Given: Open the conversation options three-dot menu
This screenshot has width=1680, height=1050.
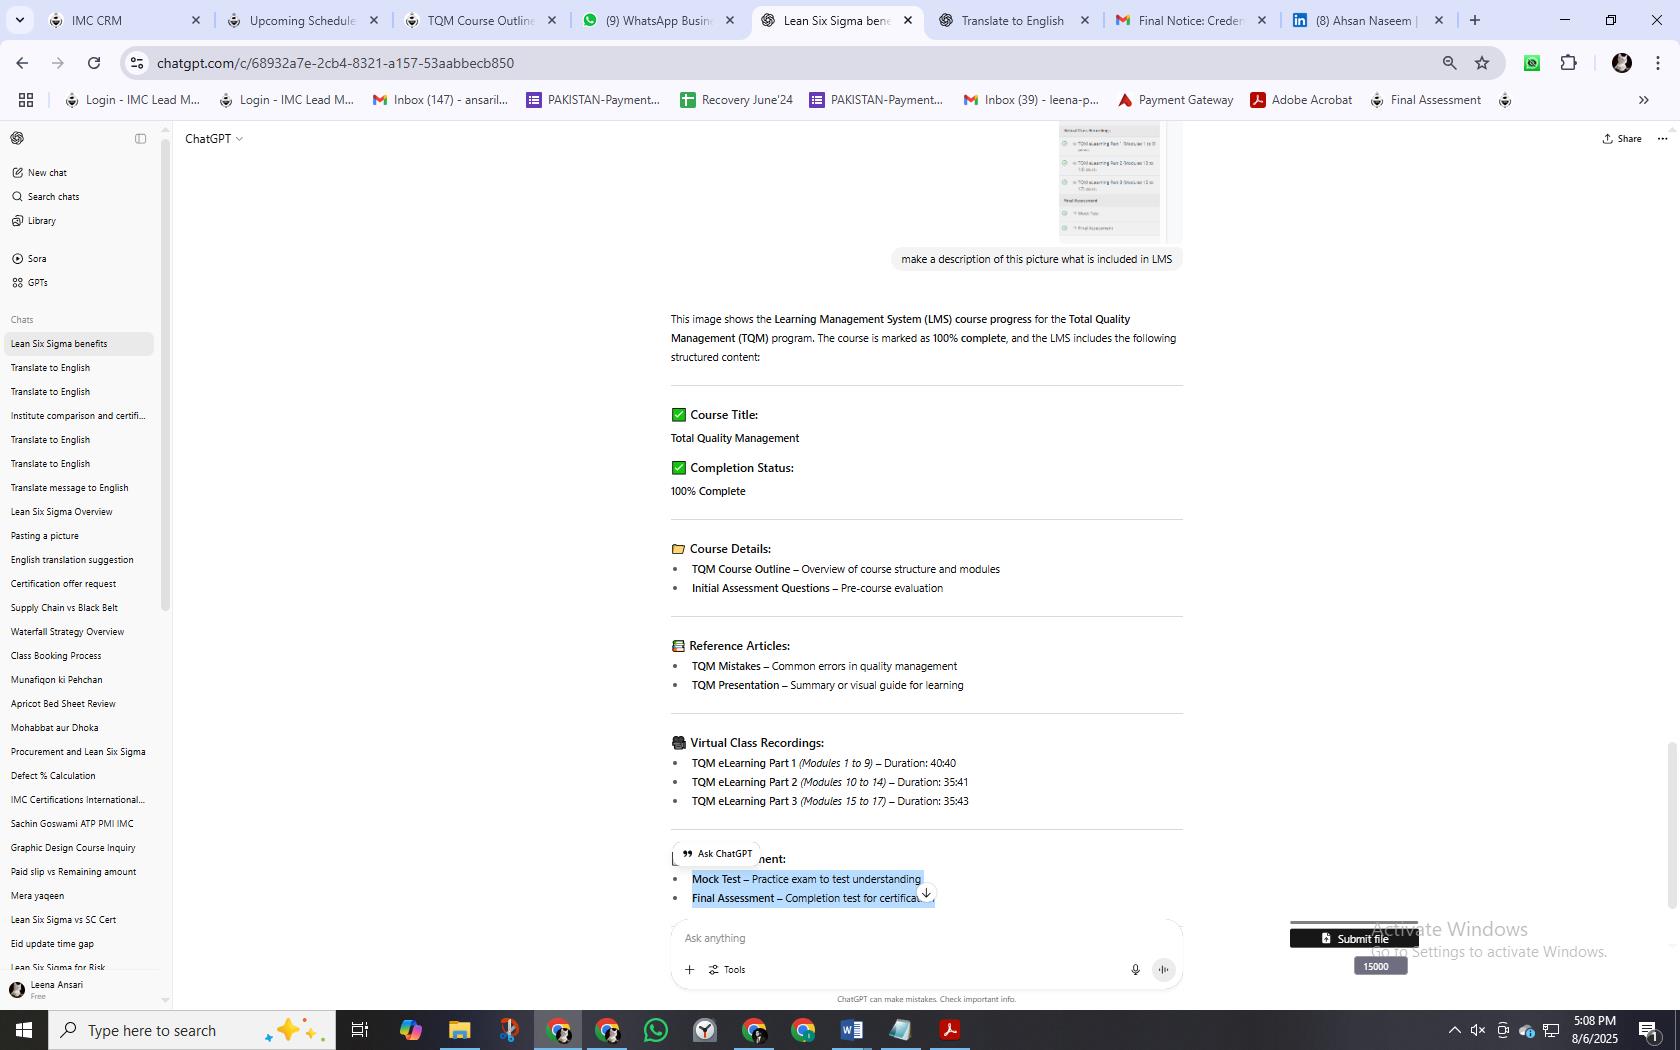Looking at the screenshot, I should point(1662,138).
